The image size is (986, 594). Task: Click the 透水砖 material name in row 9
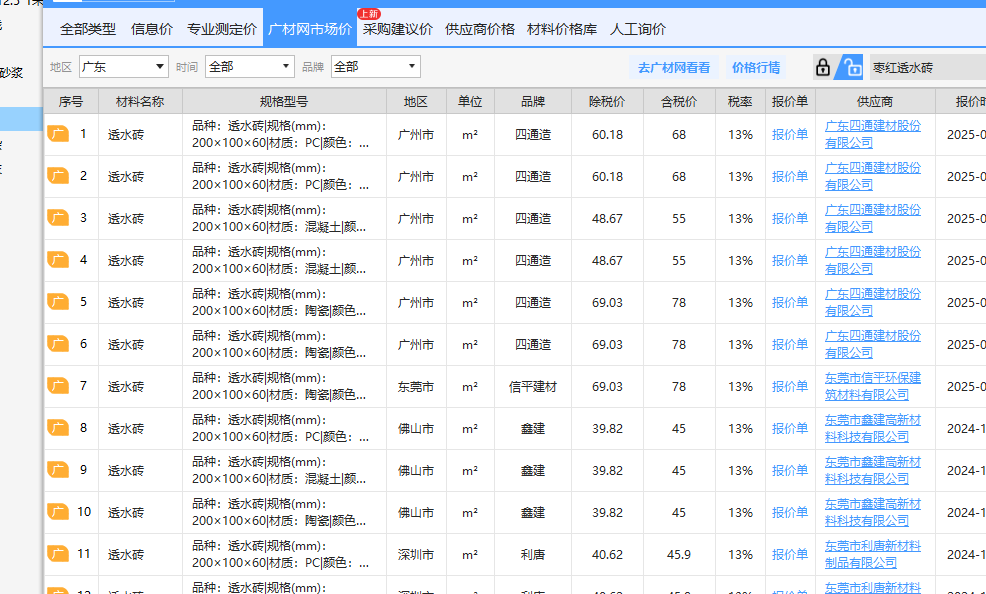[x=126, y=470]
